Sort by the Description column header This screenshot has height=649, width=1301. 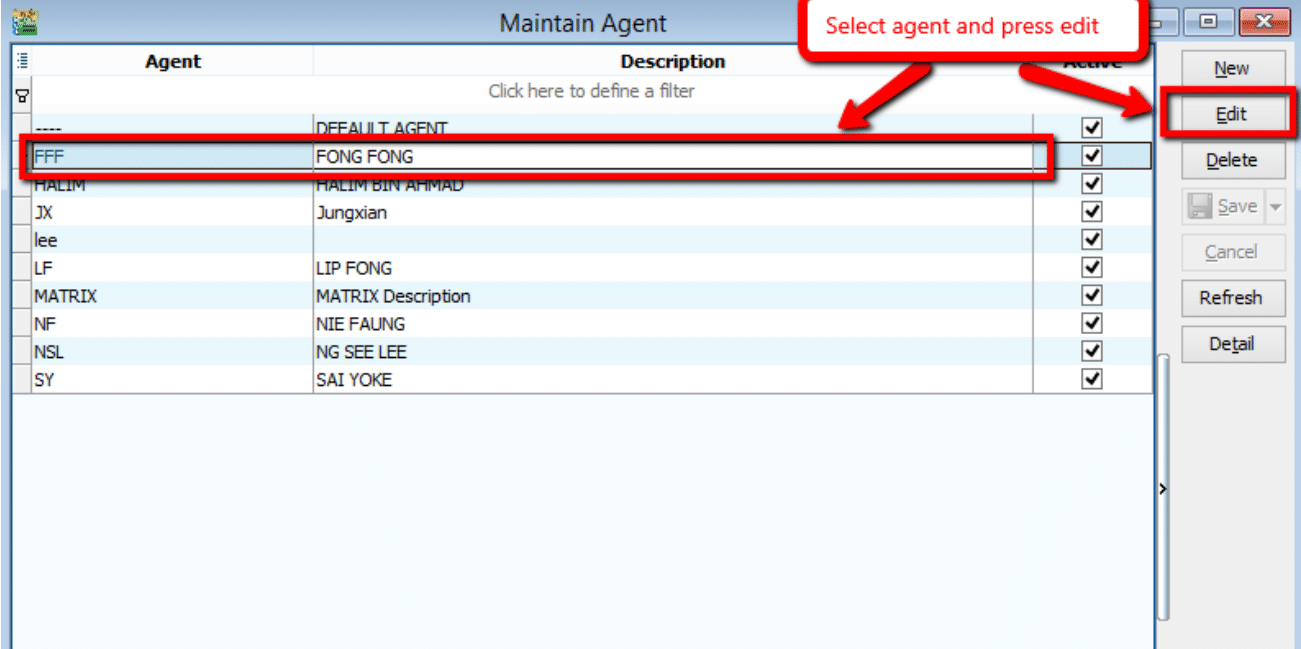[672, 62]
